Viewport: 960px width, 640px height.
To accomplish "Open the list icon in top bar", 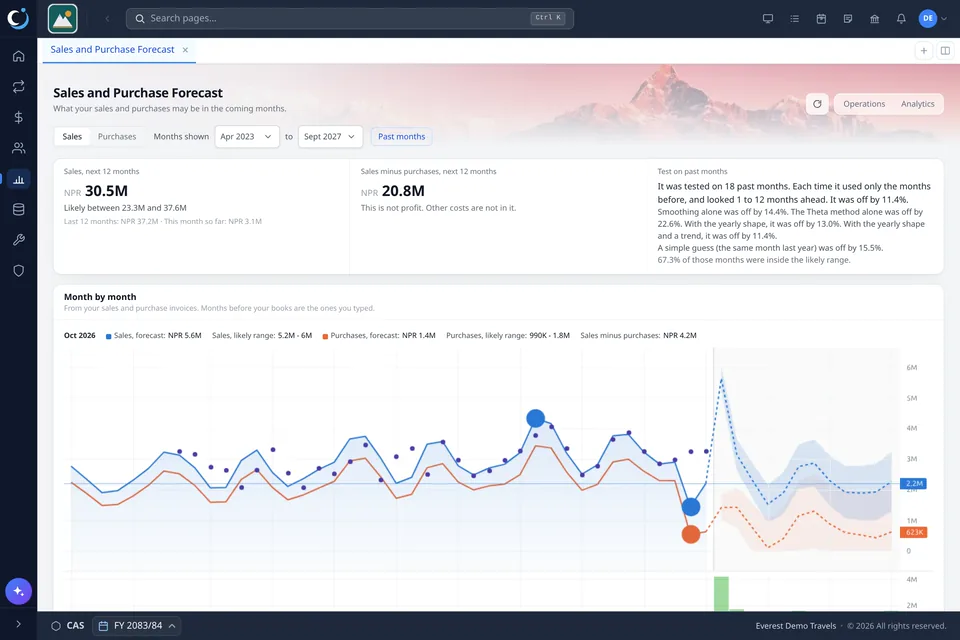I will click(795, 18).
